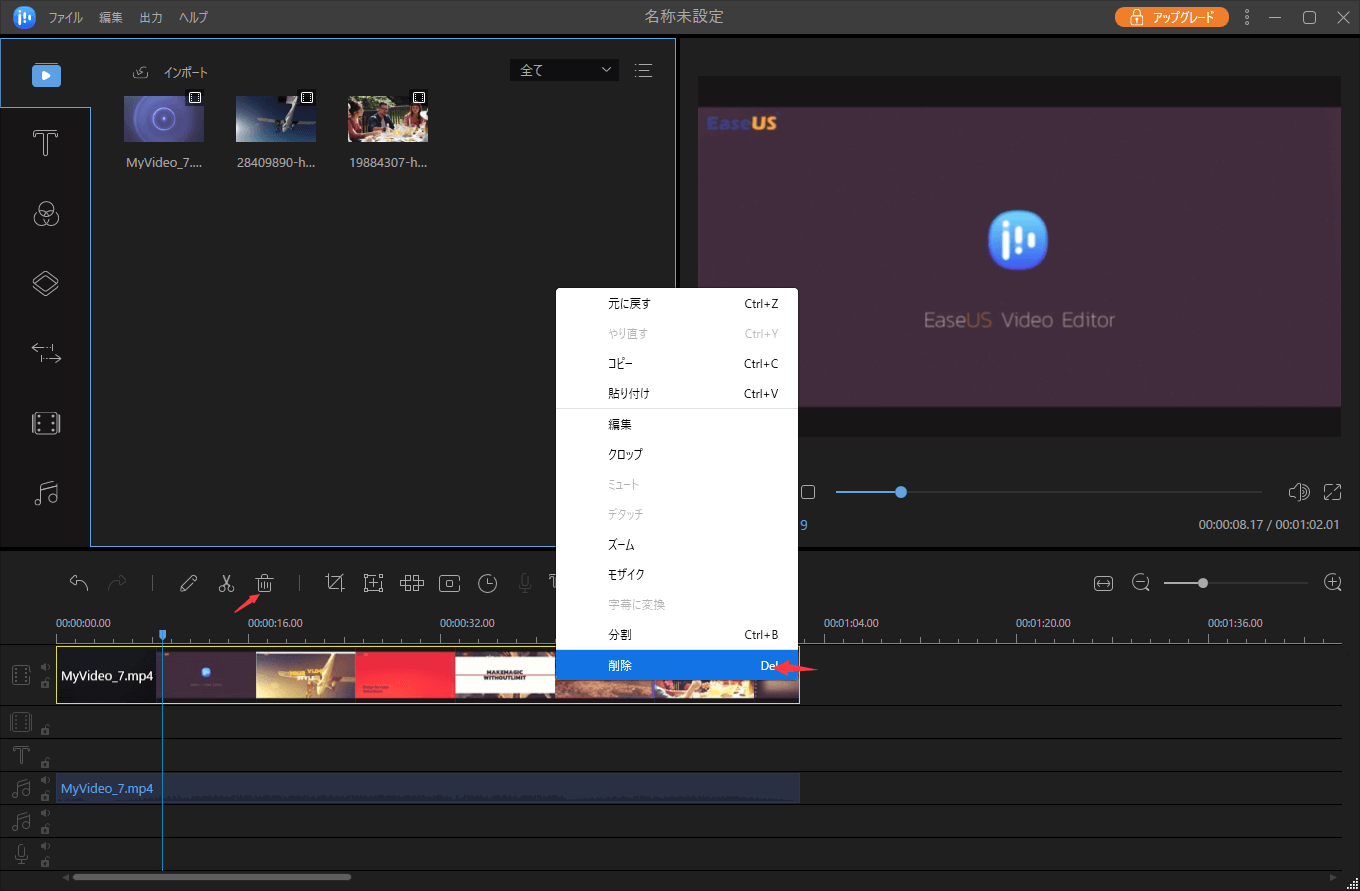
Task: Click the pencil Edit tool
Action: (x=188, y=583)
